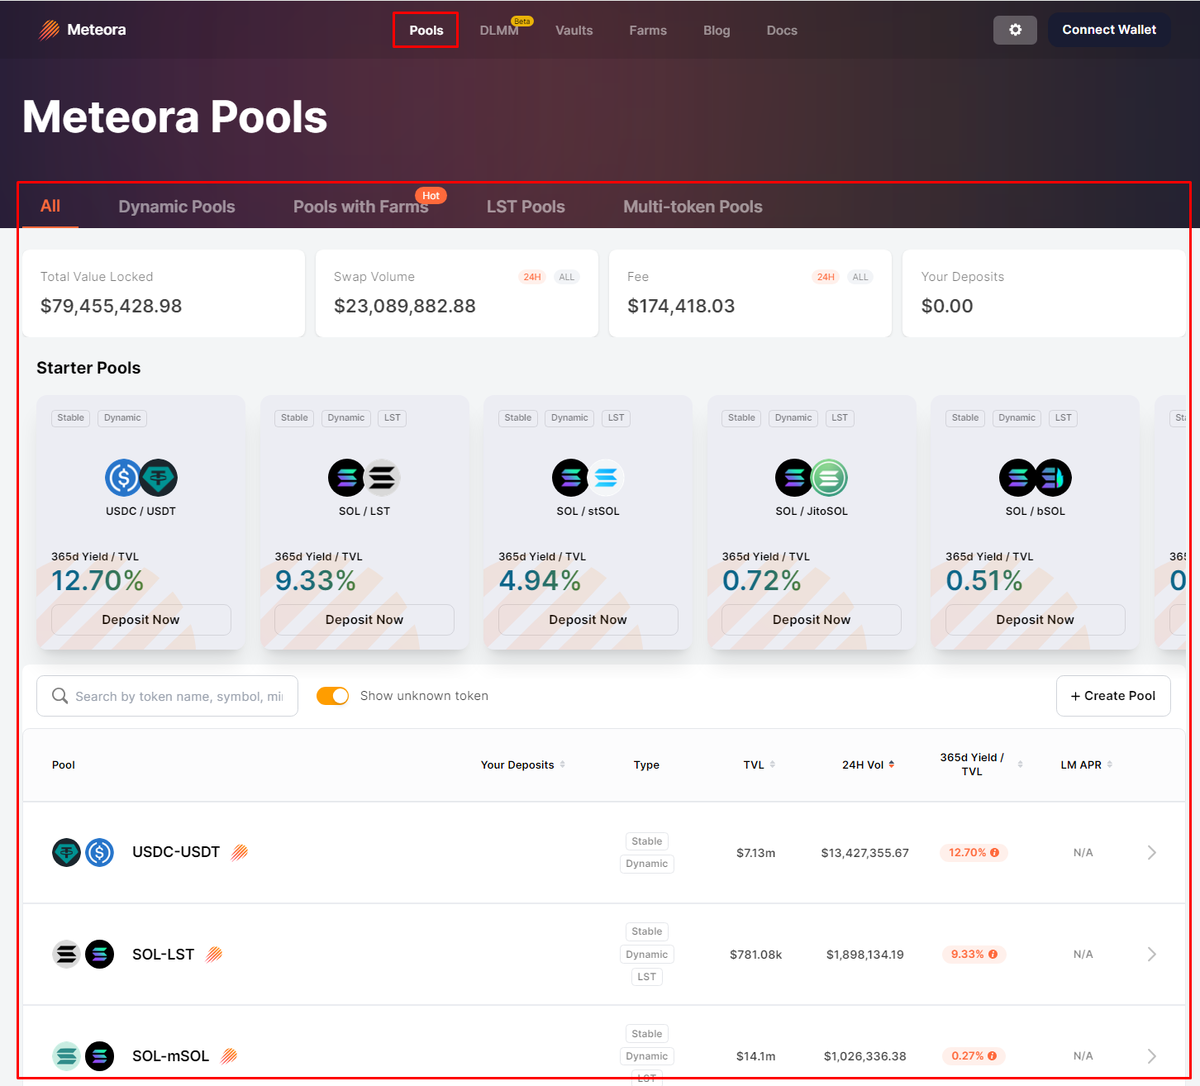Click the $781.08k TVL cell
Screen dimensions: 1200x1086
(756, 955)
